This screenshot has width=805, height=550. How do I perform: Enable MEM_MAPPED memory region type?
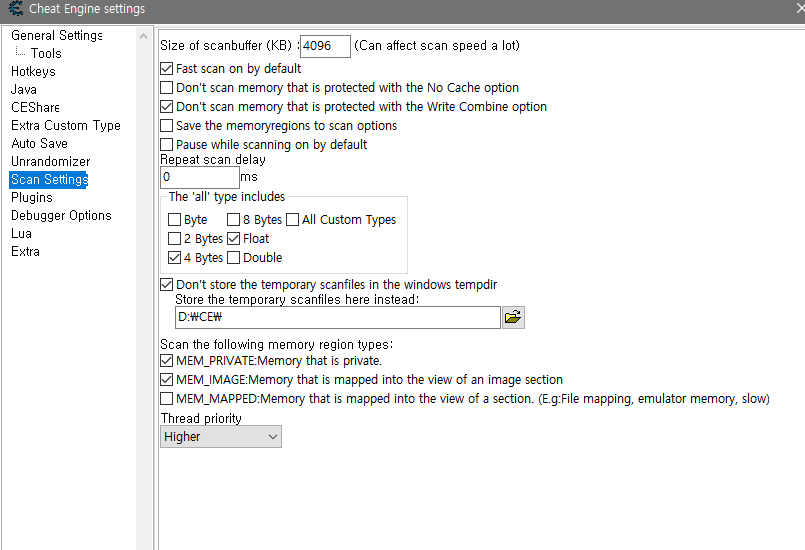click(166, 399)
